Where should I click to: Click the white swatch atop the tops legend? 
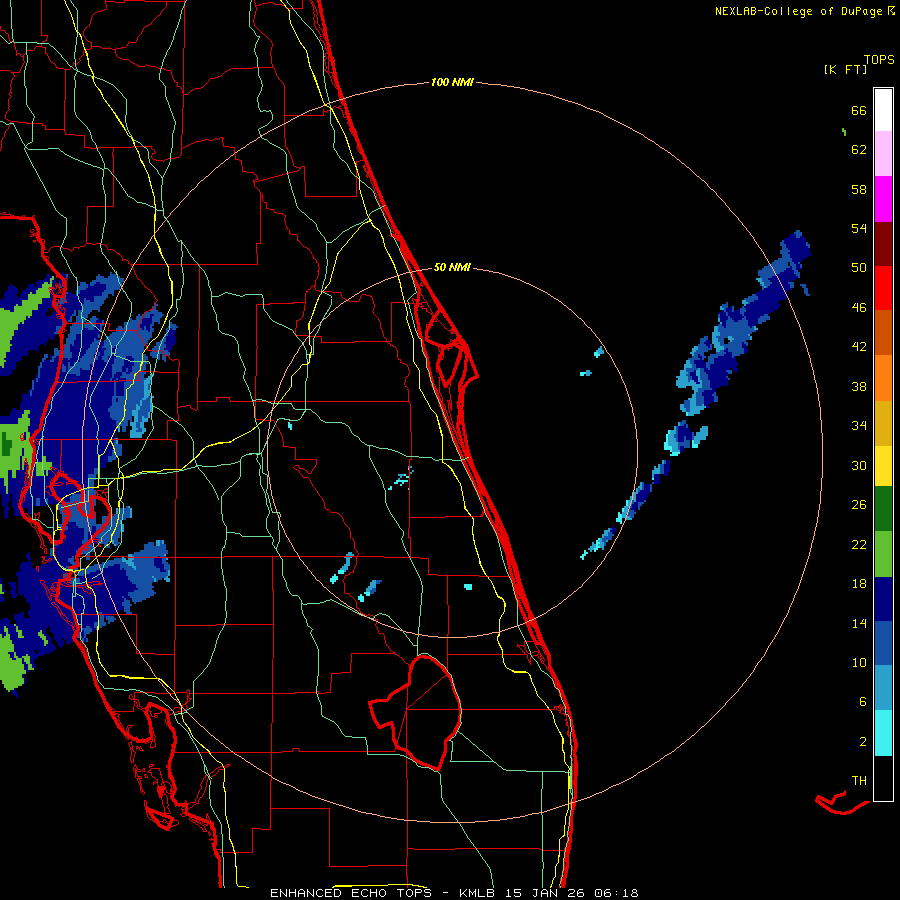883,110
